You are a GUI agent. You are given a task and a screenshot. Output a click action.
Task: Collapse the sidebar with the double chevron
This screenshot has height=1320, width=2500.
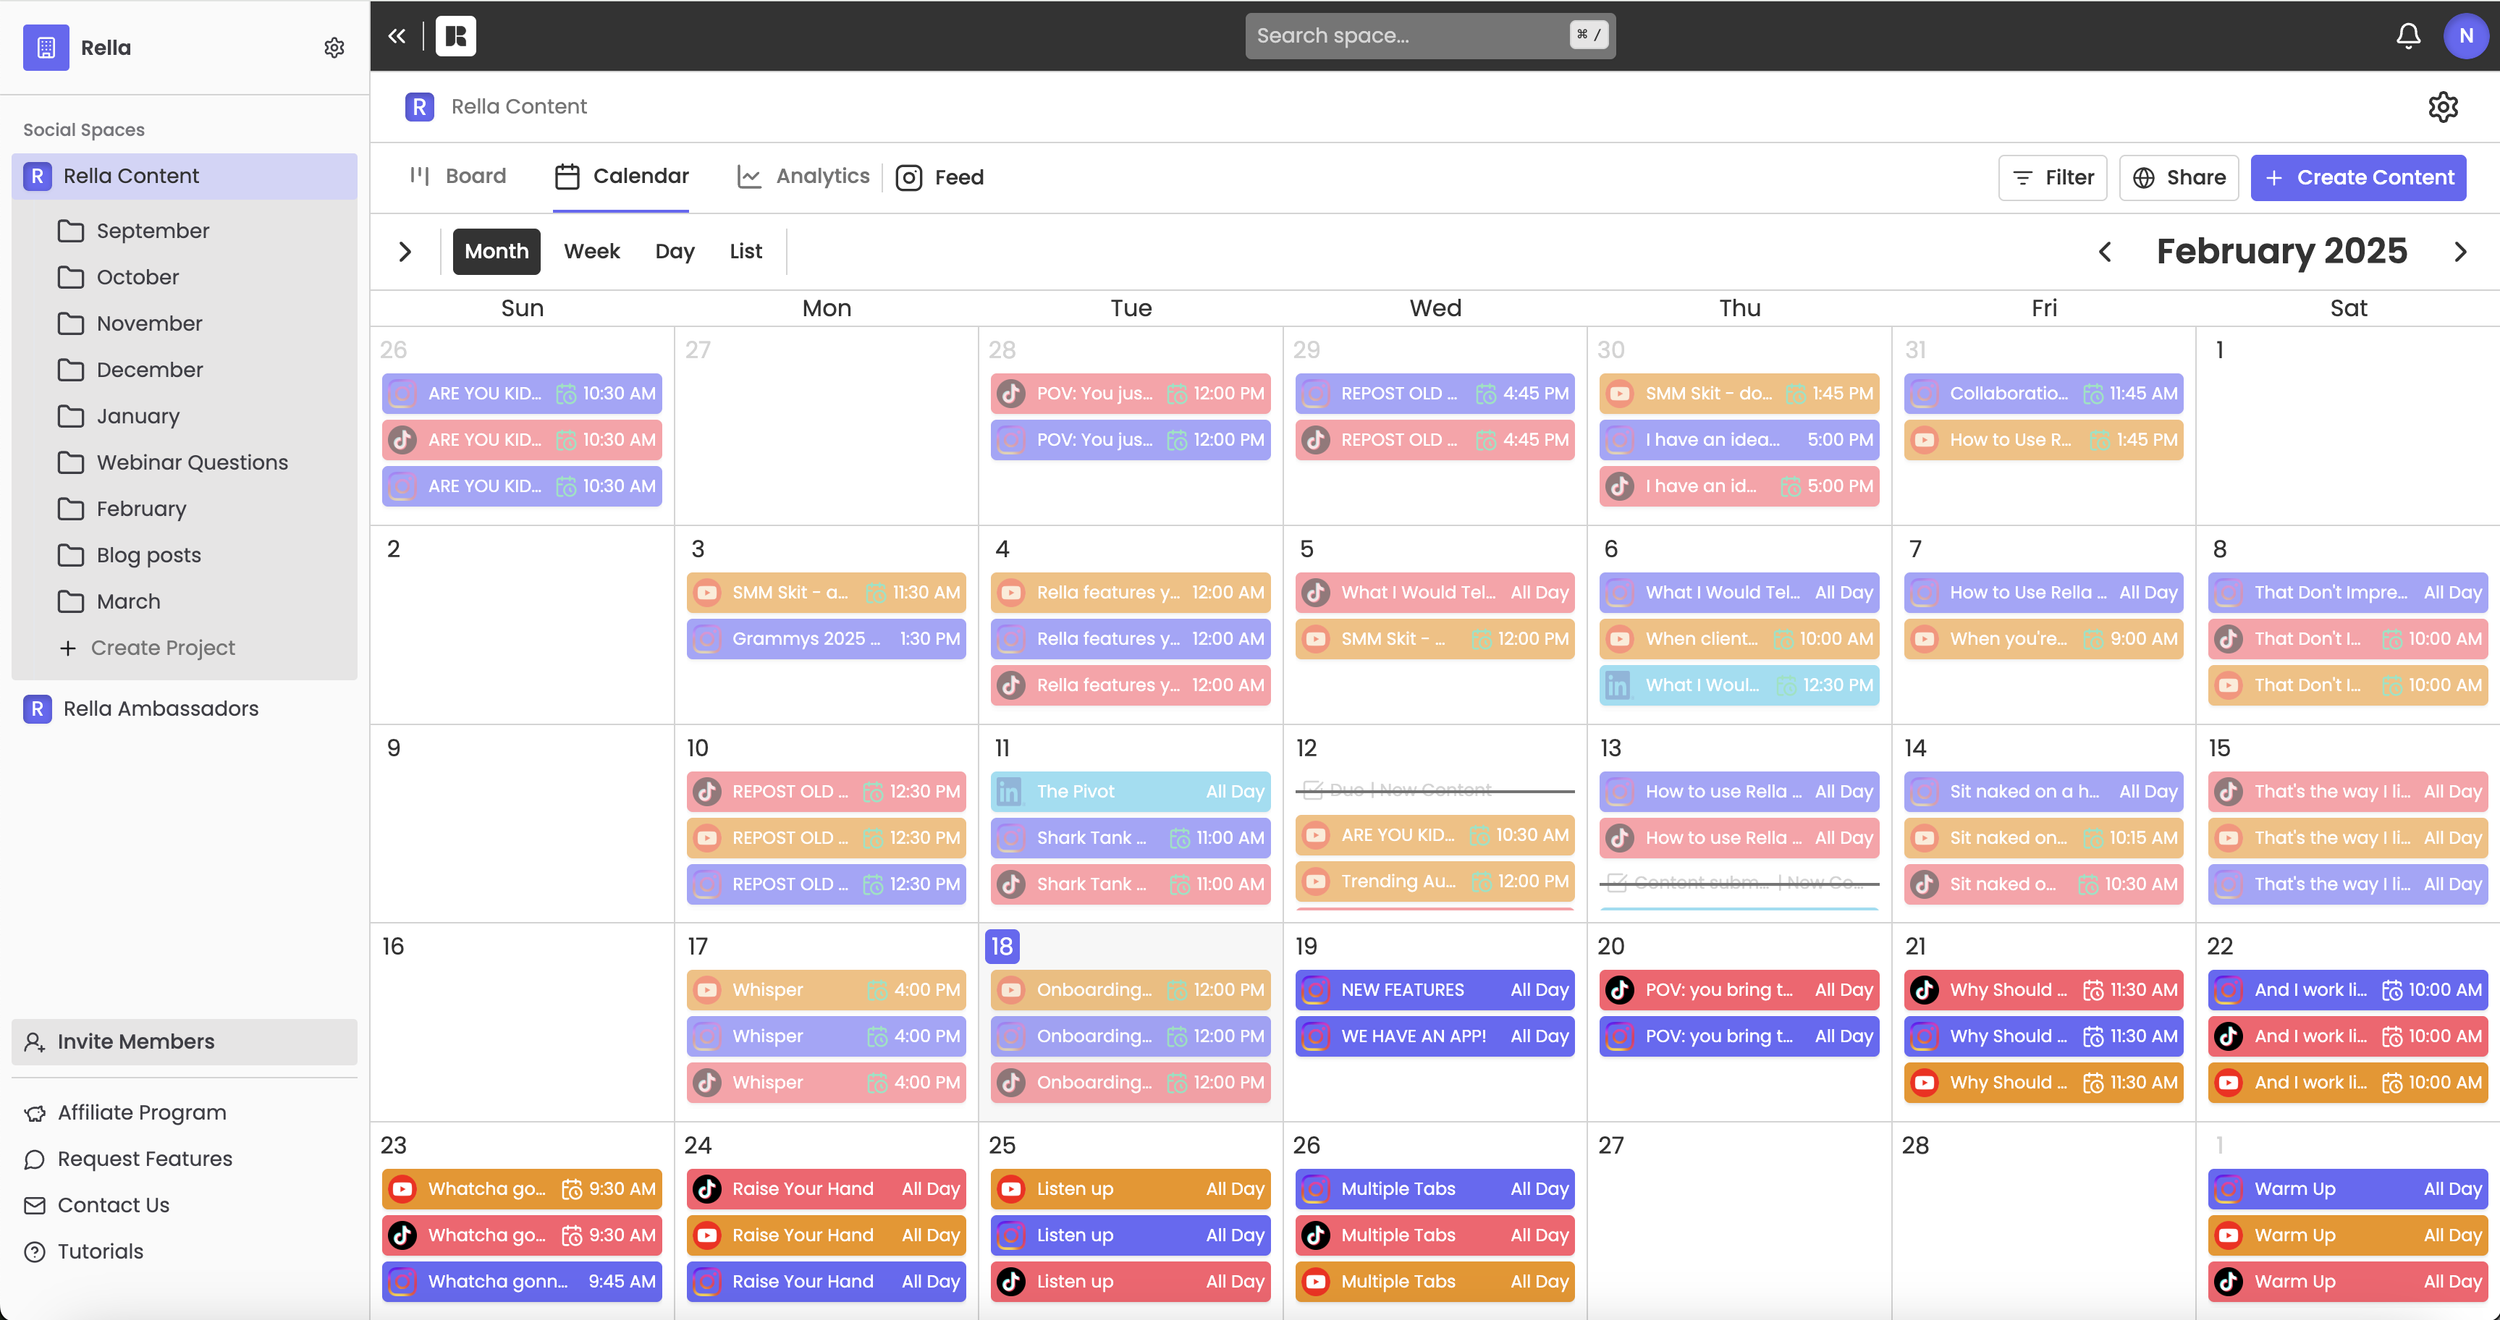(397, 35)
